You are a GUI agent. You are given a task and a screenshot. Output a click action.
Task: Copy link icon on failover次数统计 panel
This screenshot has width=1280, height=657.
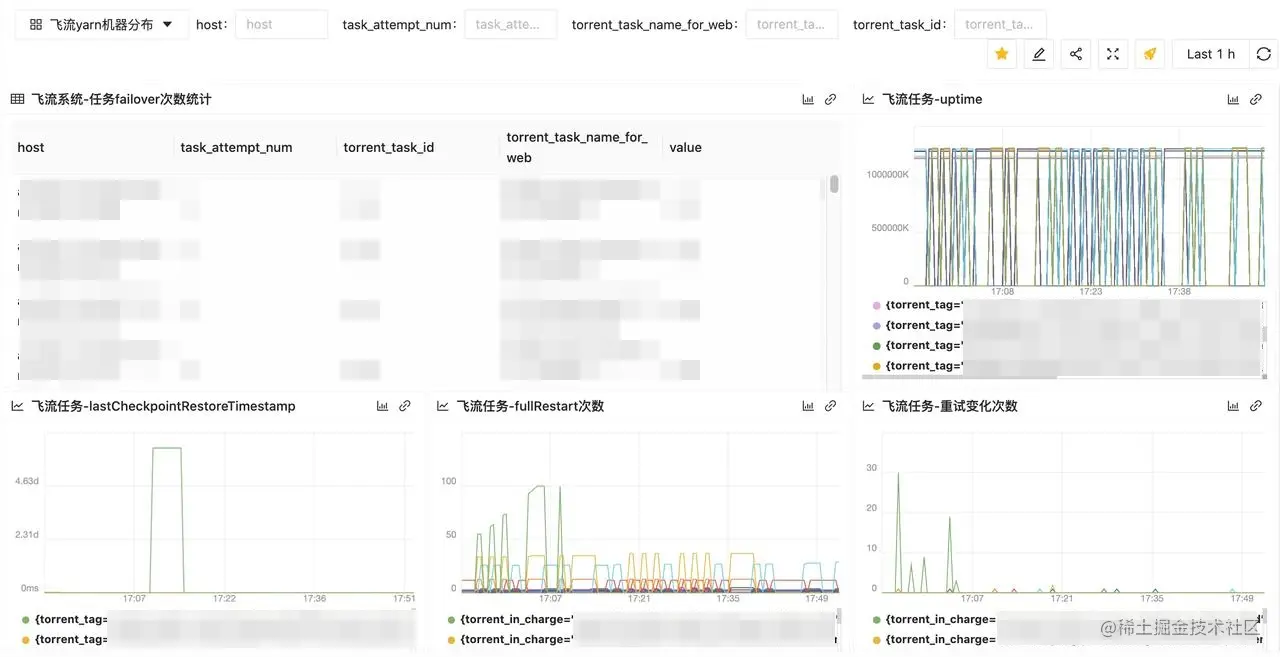830,99
